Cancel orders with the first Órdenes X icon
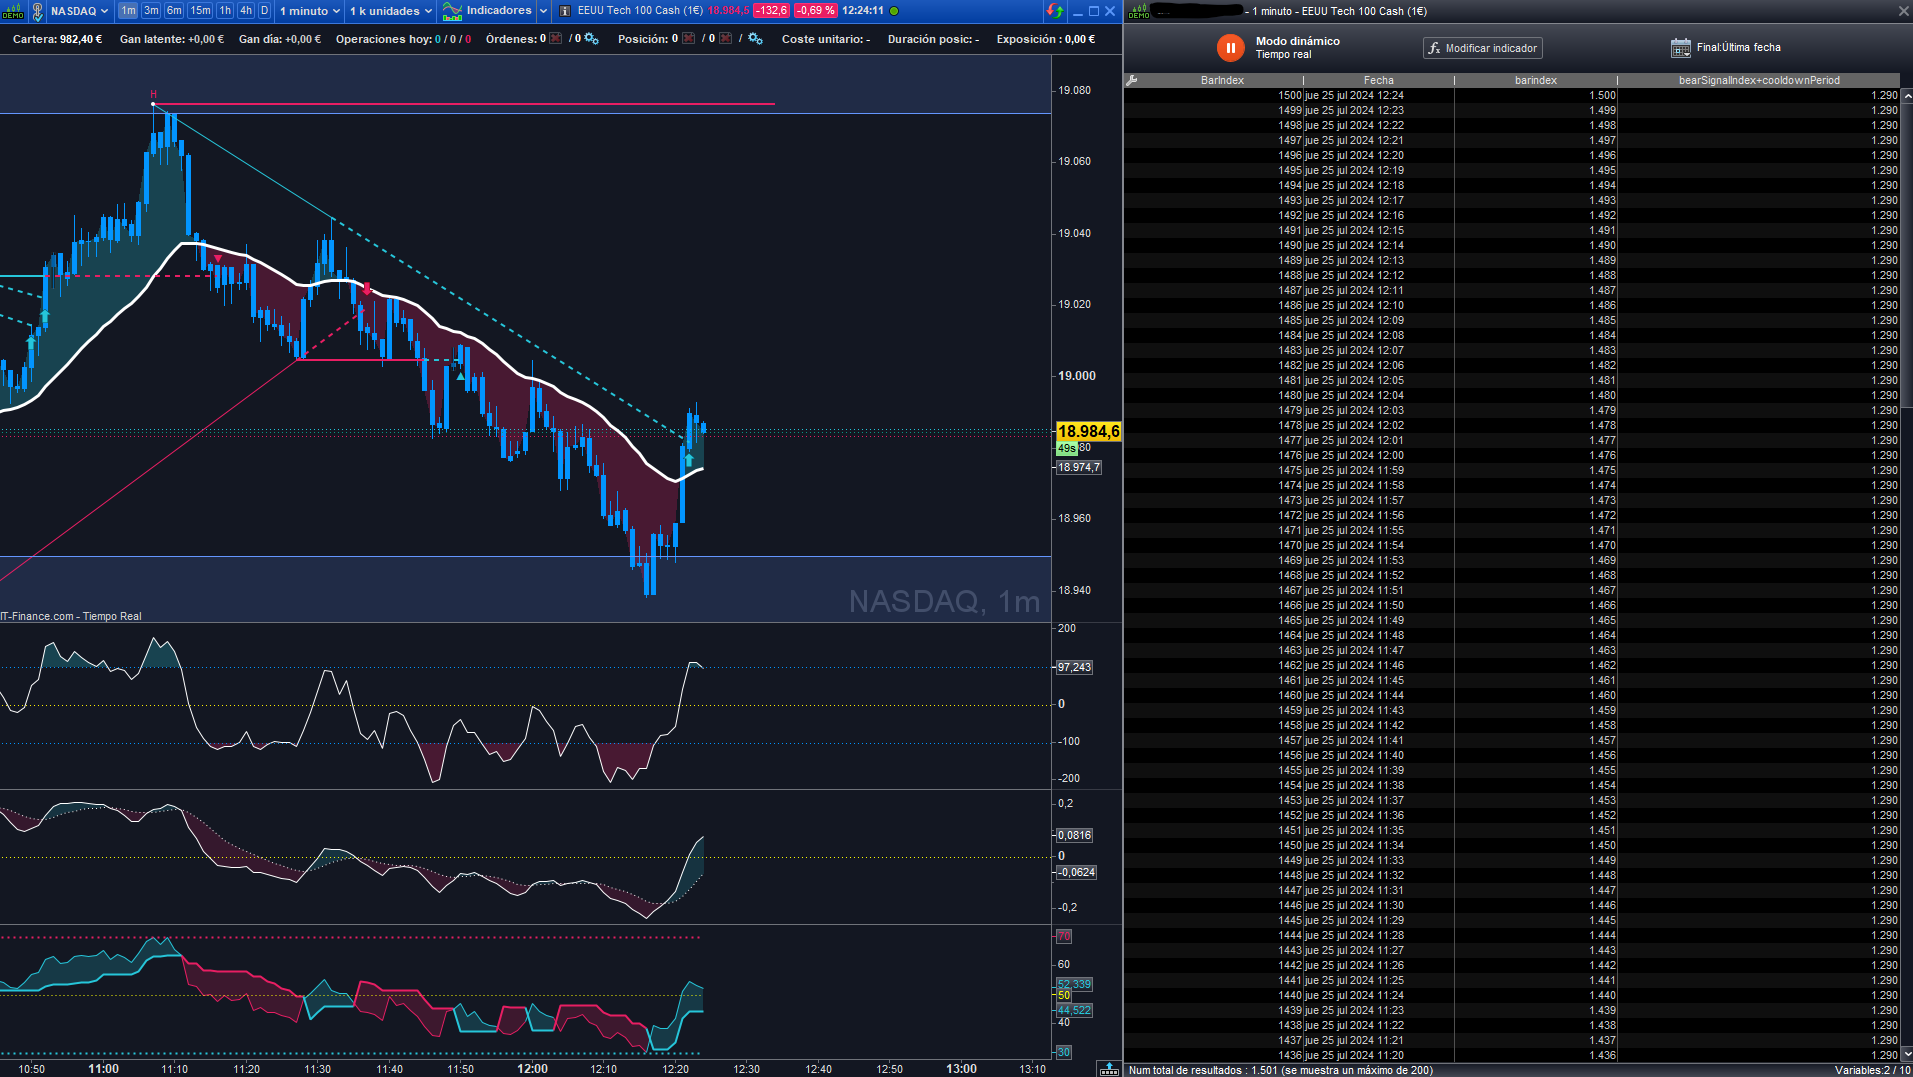This screenshot has width=1913, height=1077. (556, 39)
